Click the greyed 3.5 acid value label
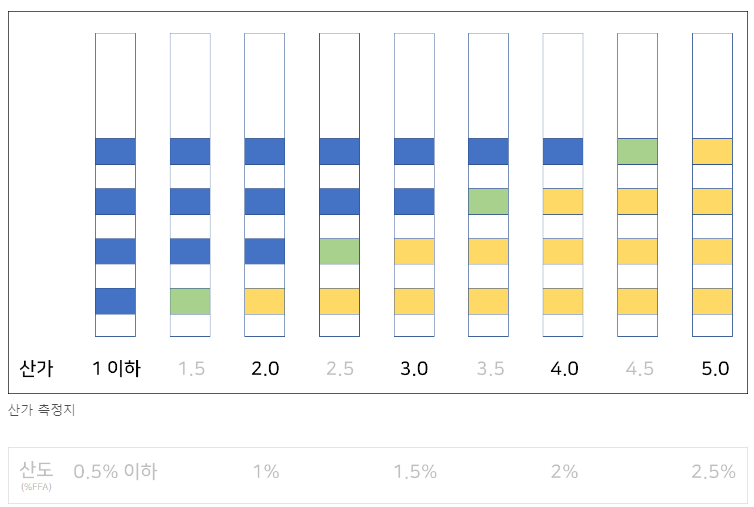 [490, 369]
